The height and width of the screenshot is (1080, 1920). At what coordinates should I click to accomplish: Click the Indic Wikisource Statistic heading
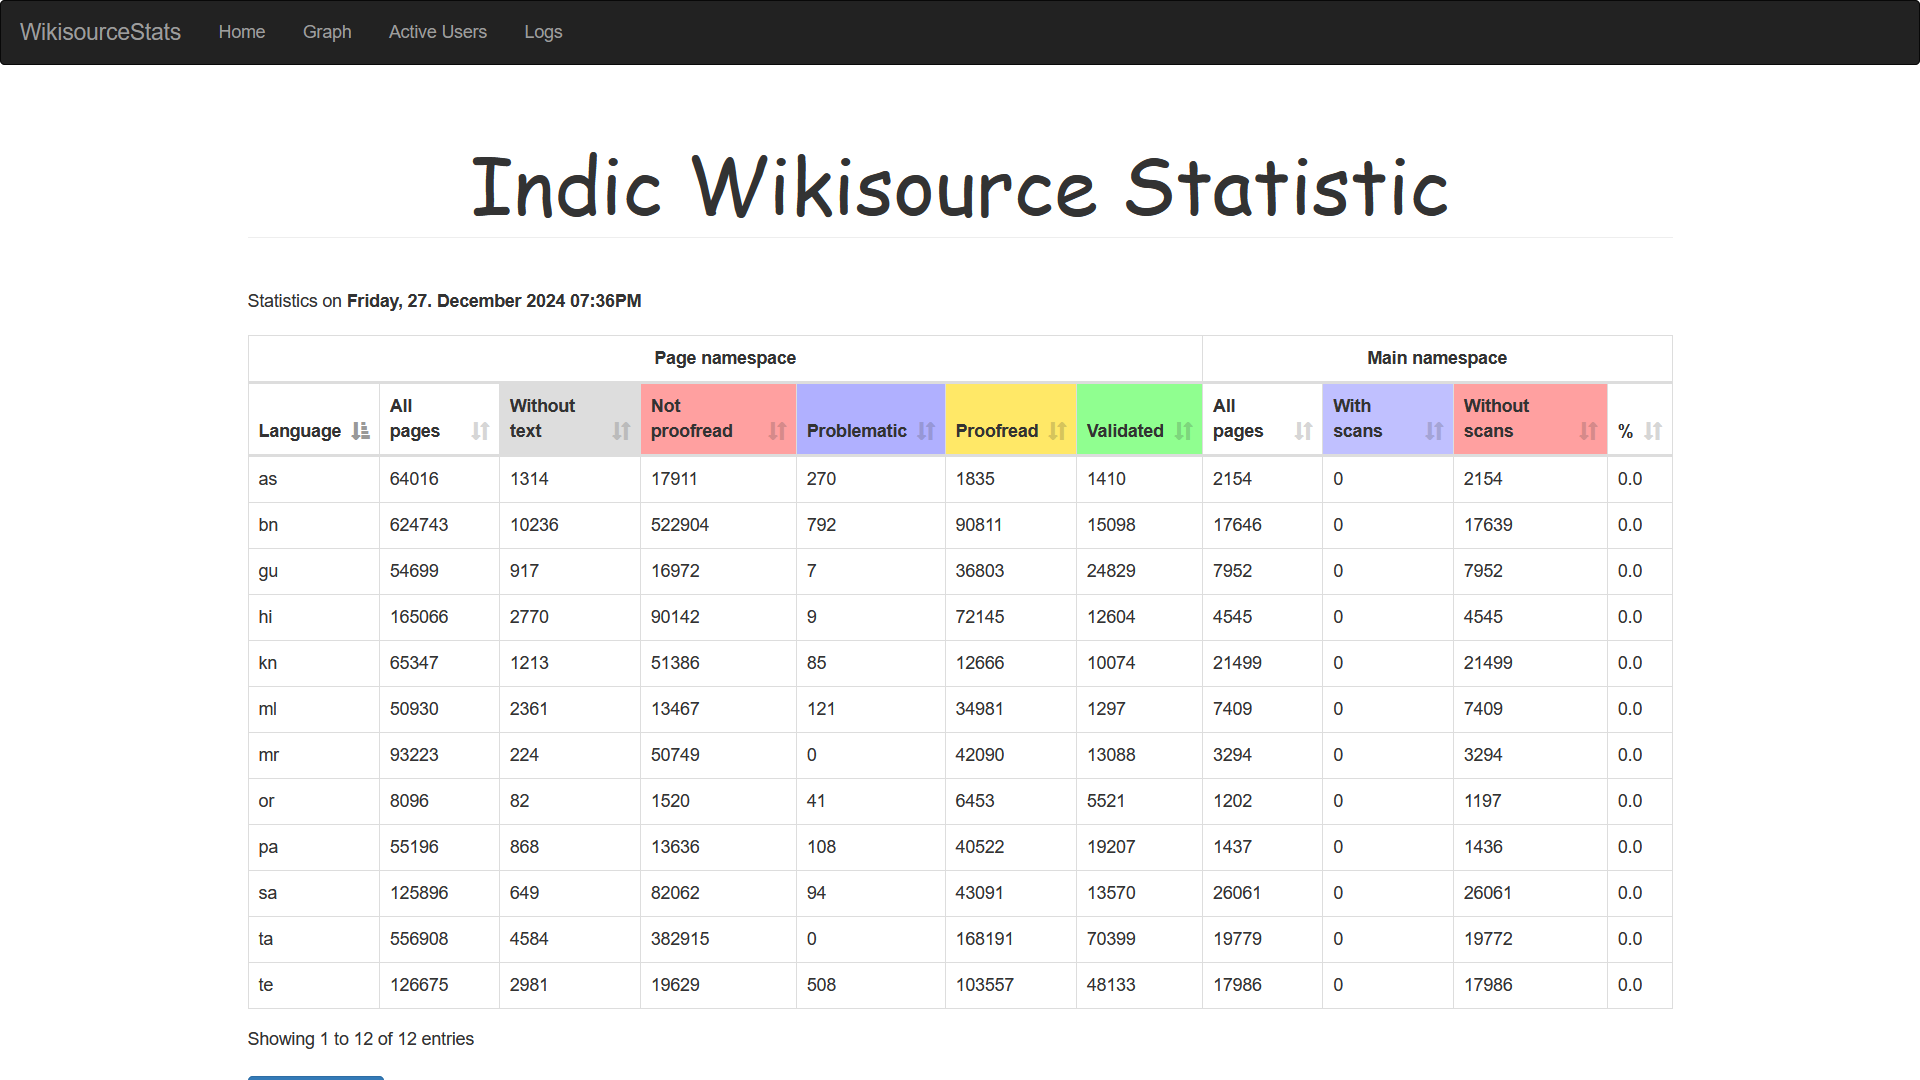tap(960, 187)
